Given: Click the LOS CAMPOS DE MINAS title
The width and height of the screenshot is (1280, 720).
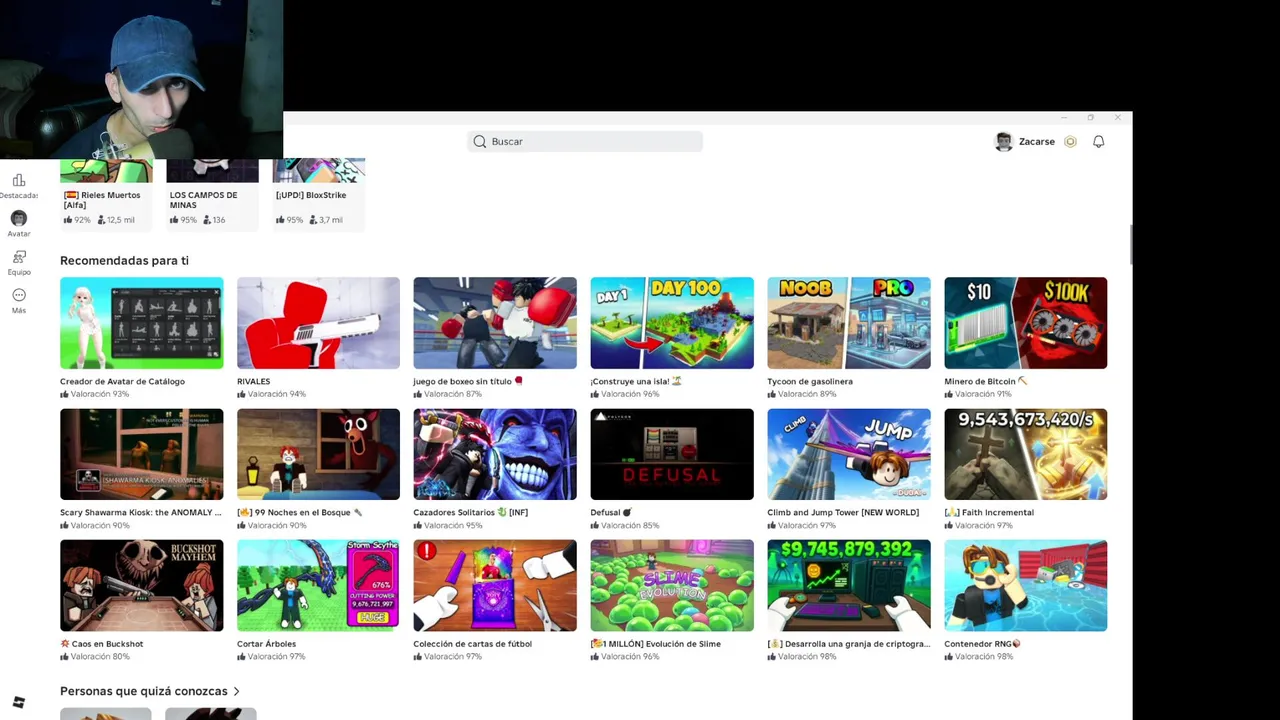Looking at the screenshot, I should [203, 200].
